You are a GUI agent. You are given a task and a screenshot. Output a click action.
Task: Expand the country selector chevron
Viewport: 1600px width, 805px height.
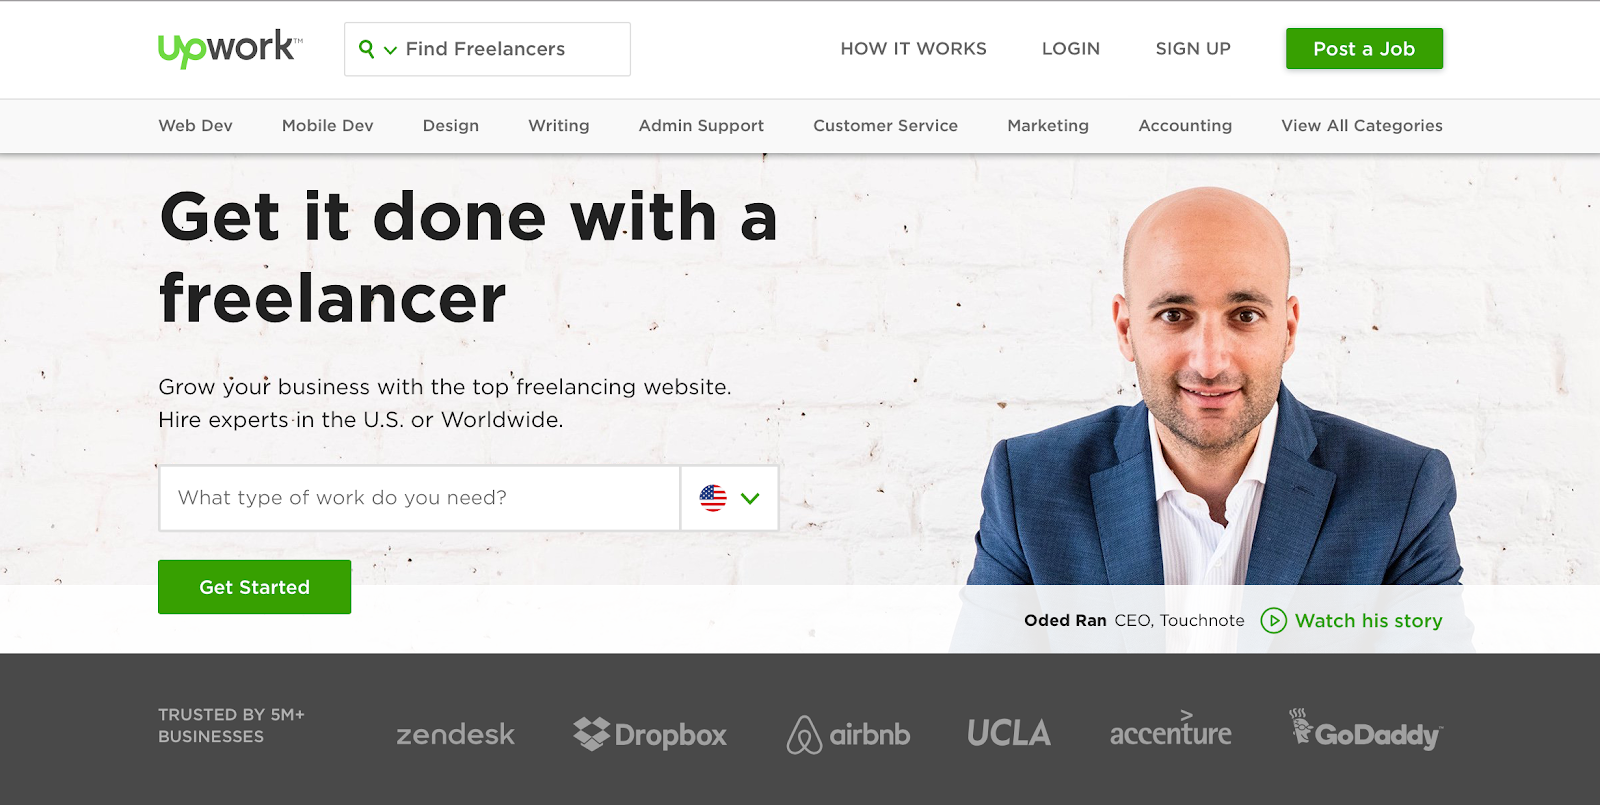pyautogui.click(x=750, y=498)
